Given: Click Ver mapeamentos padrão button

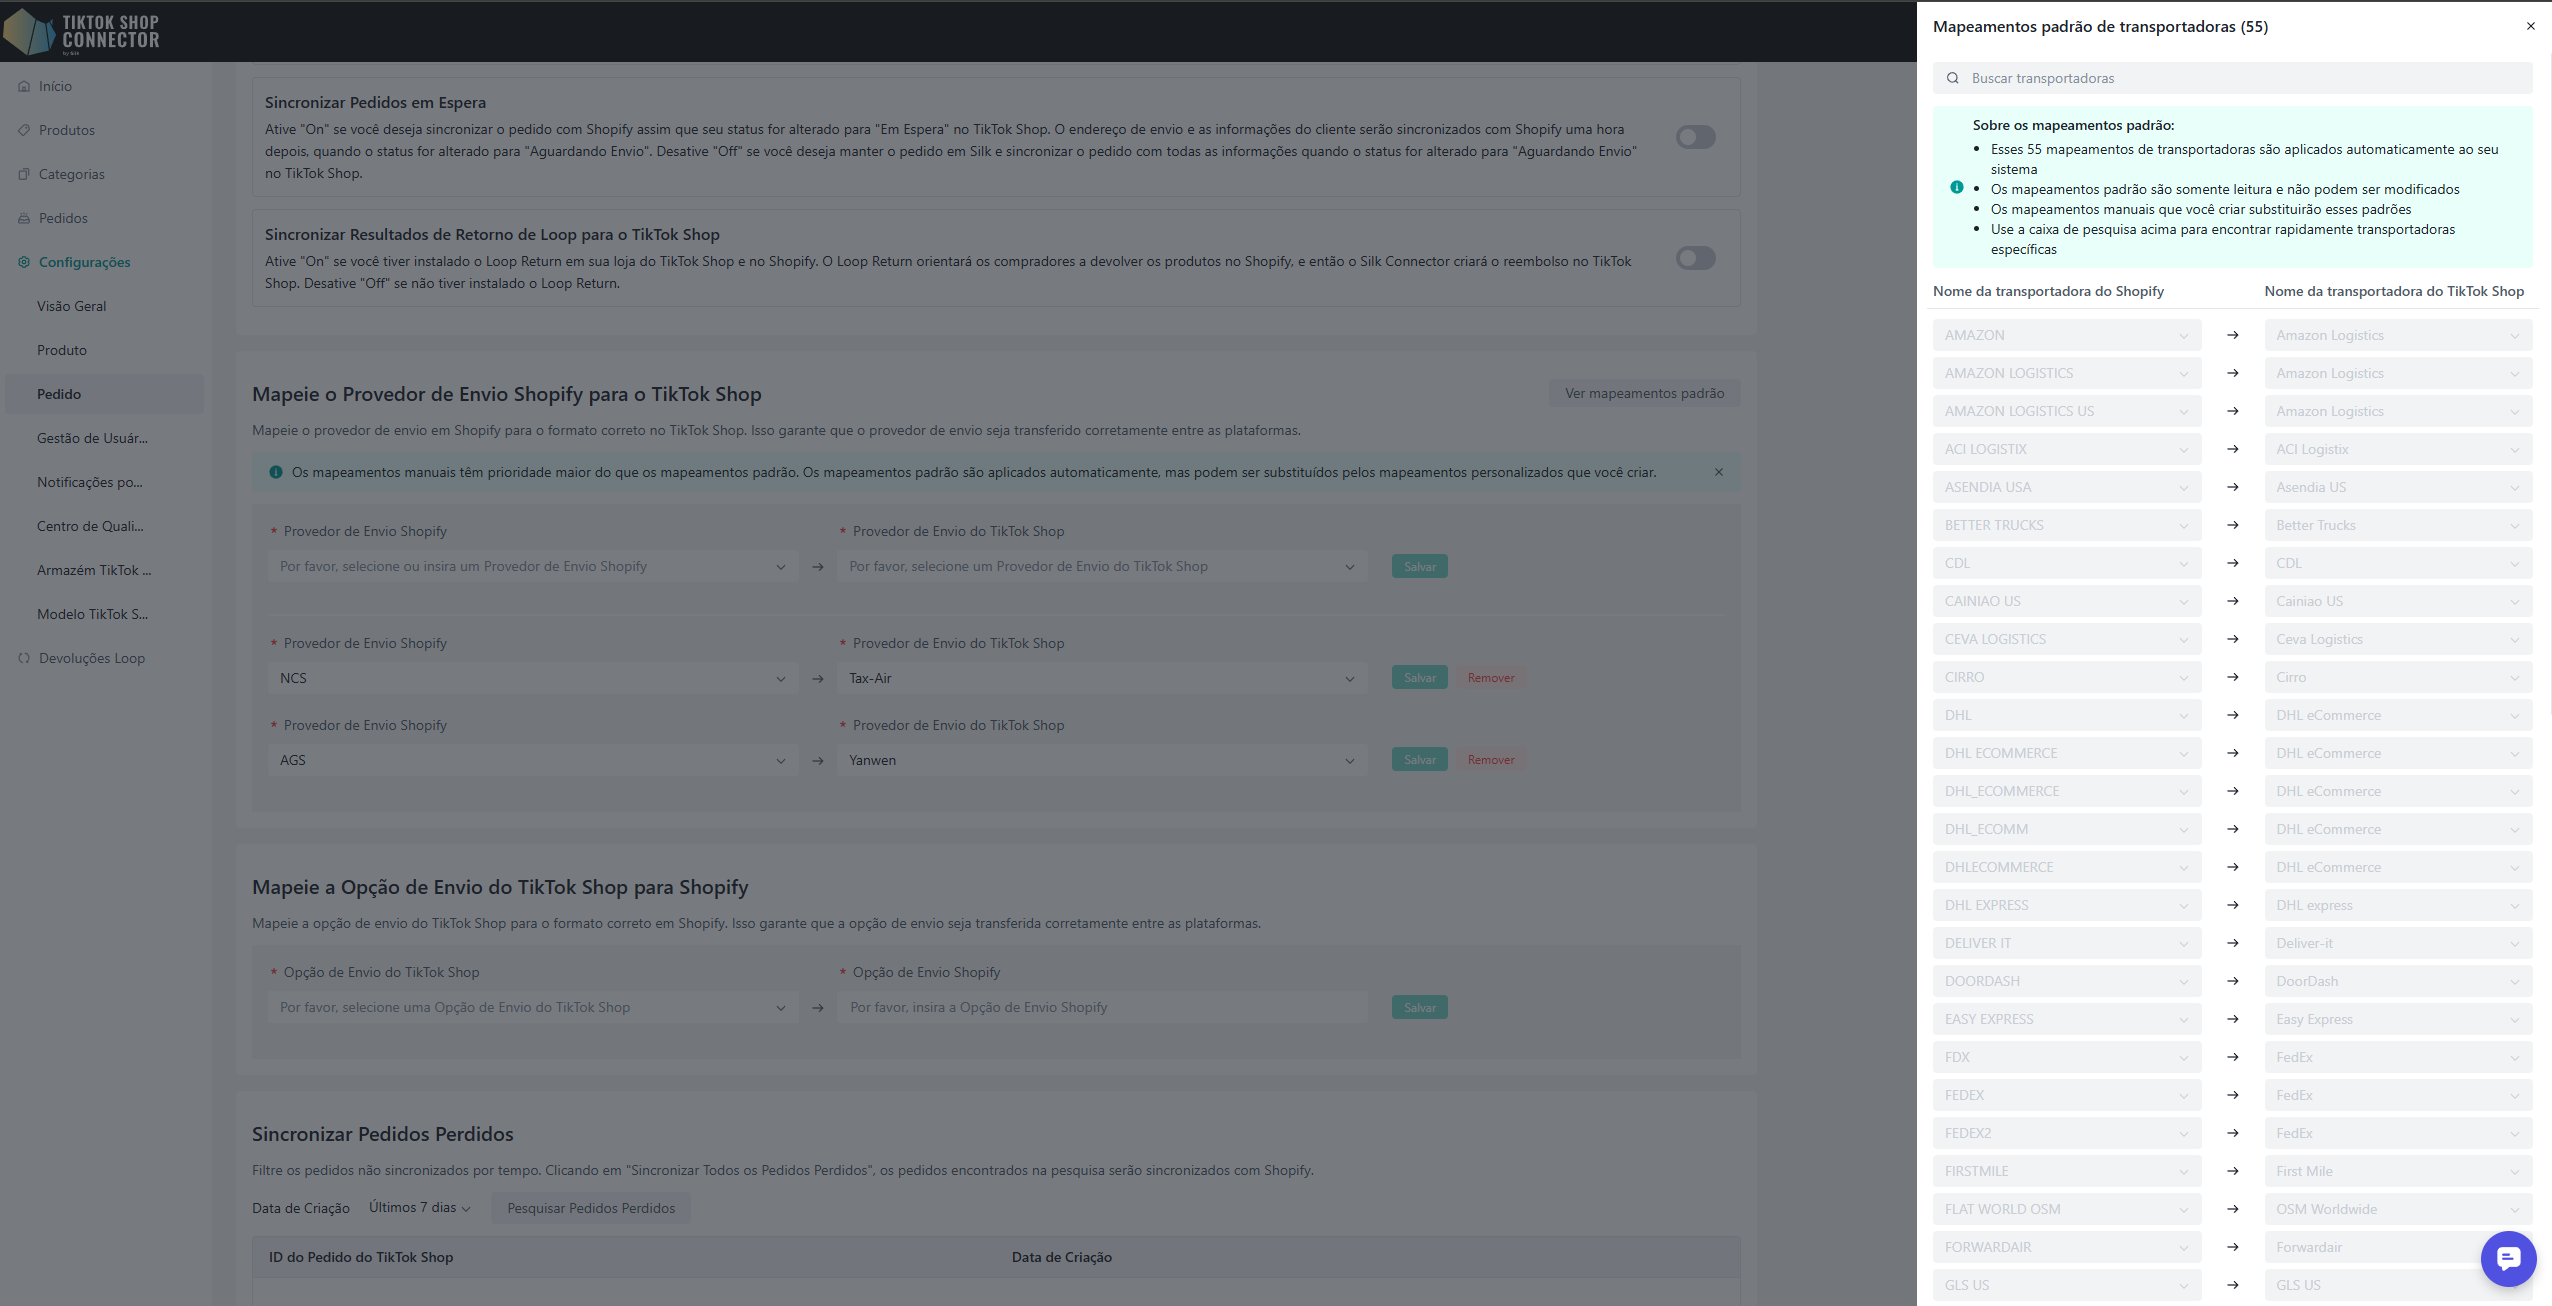Looking at the screenshot, I should [1644, 393].
